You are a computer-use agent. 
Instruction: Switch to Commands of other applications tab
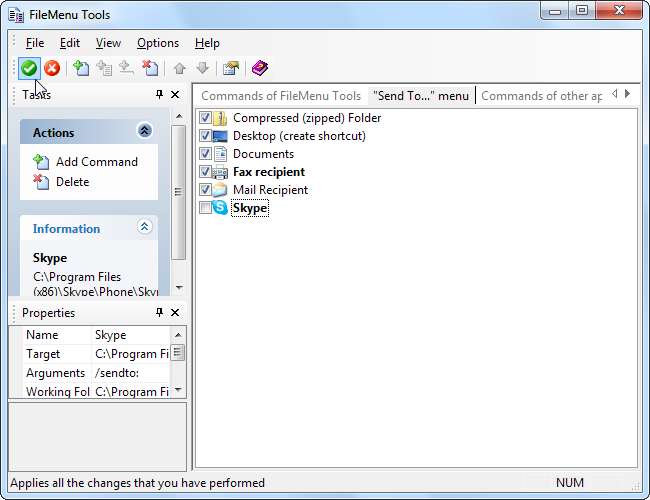tap(542, 96)
